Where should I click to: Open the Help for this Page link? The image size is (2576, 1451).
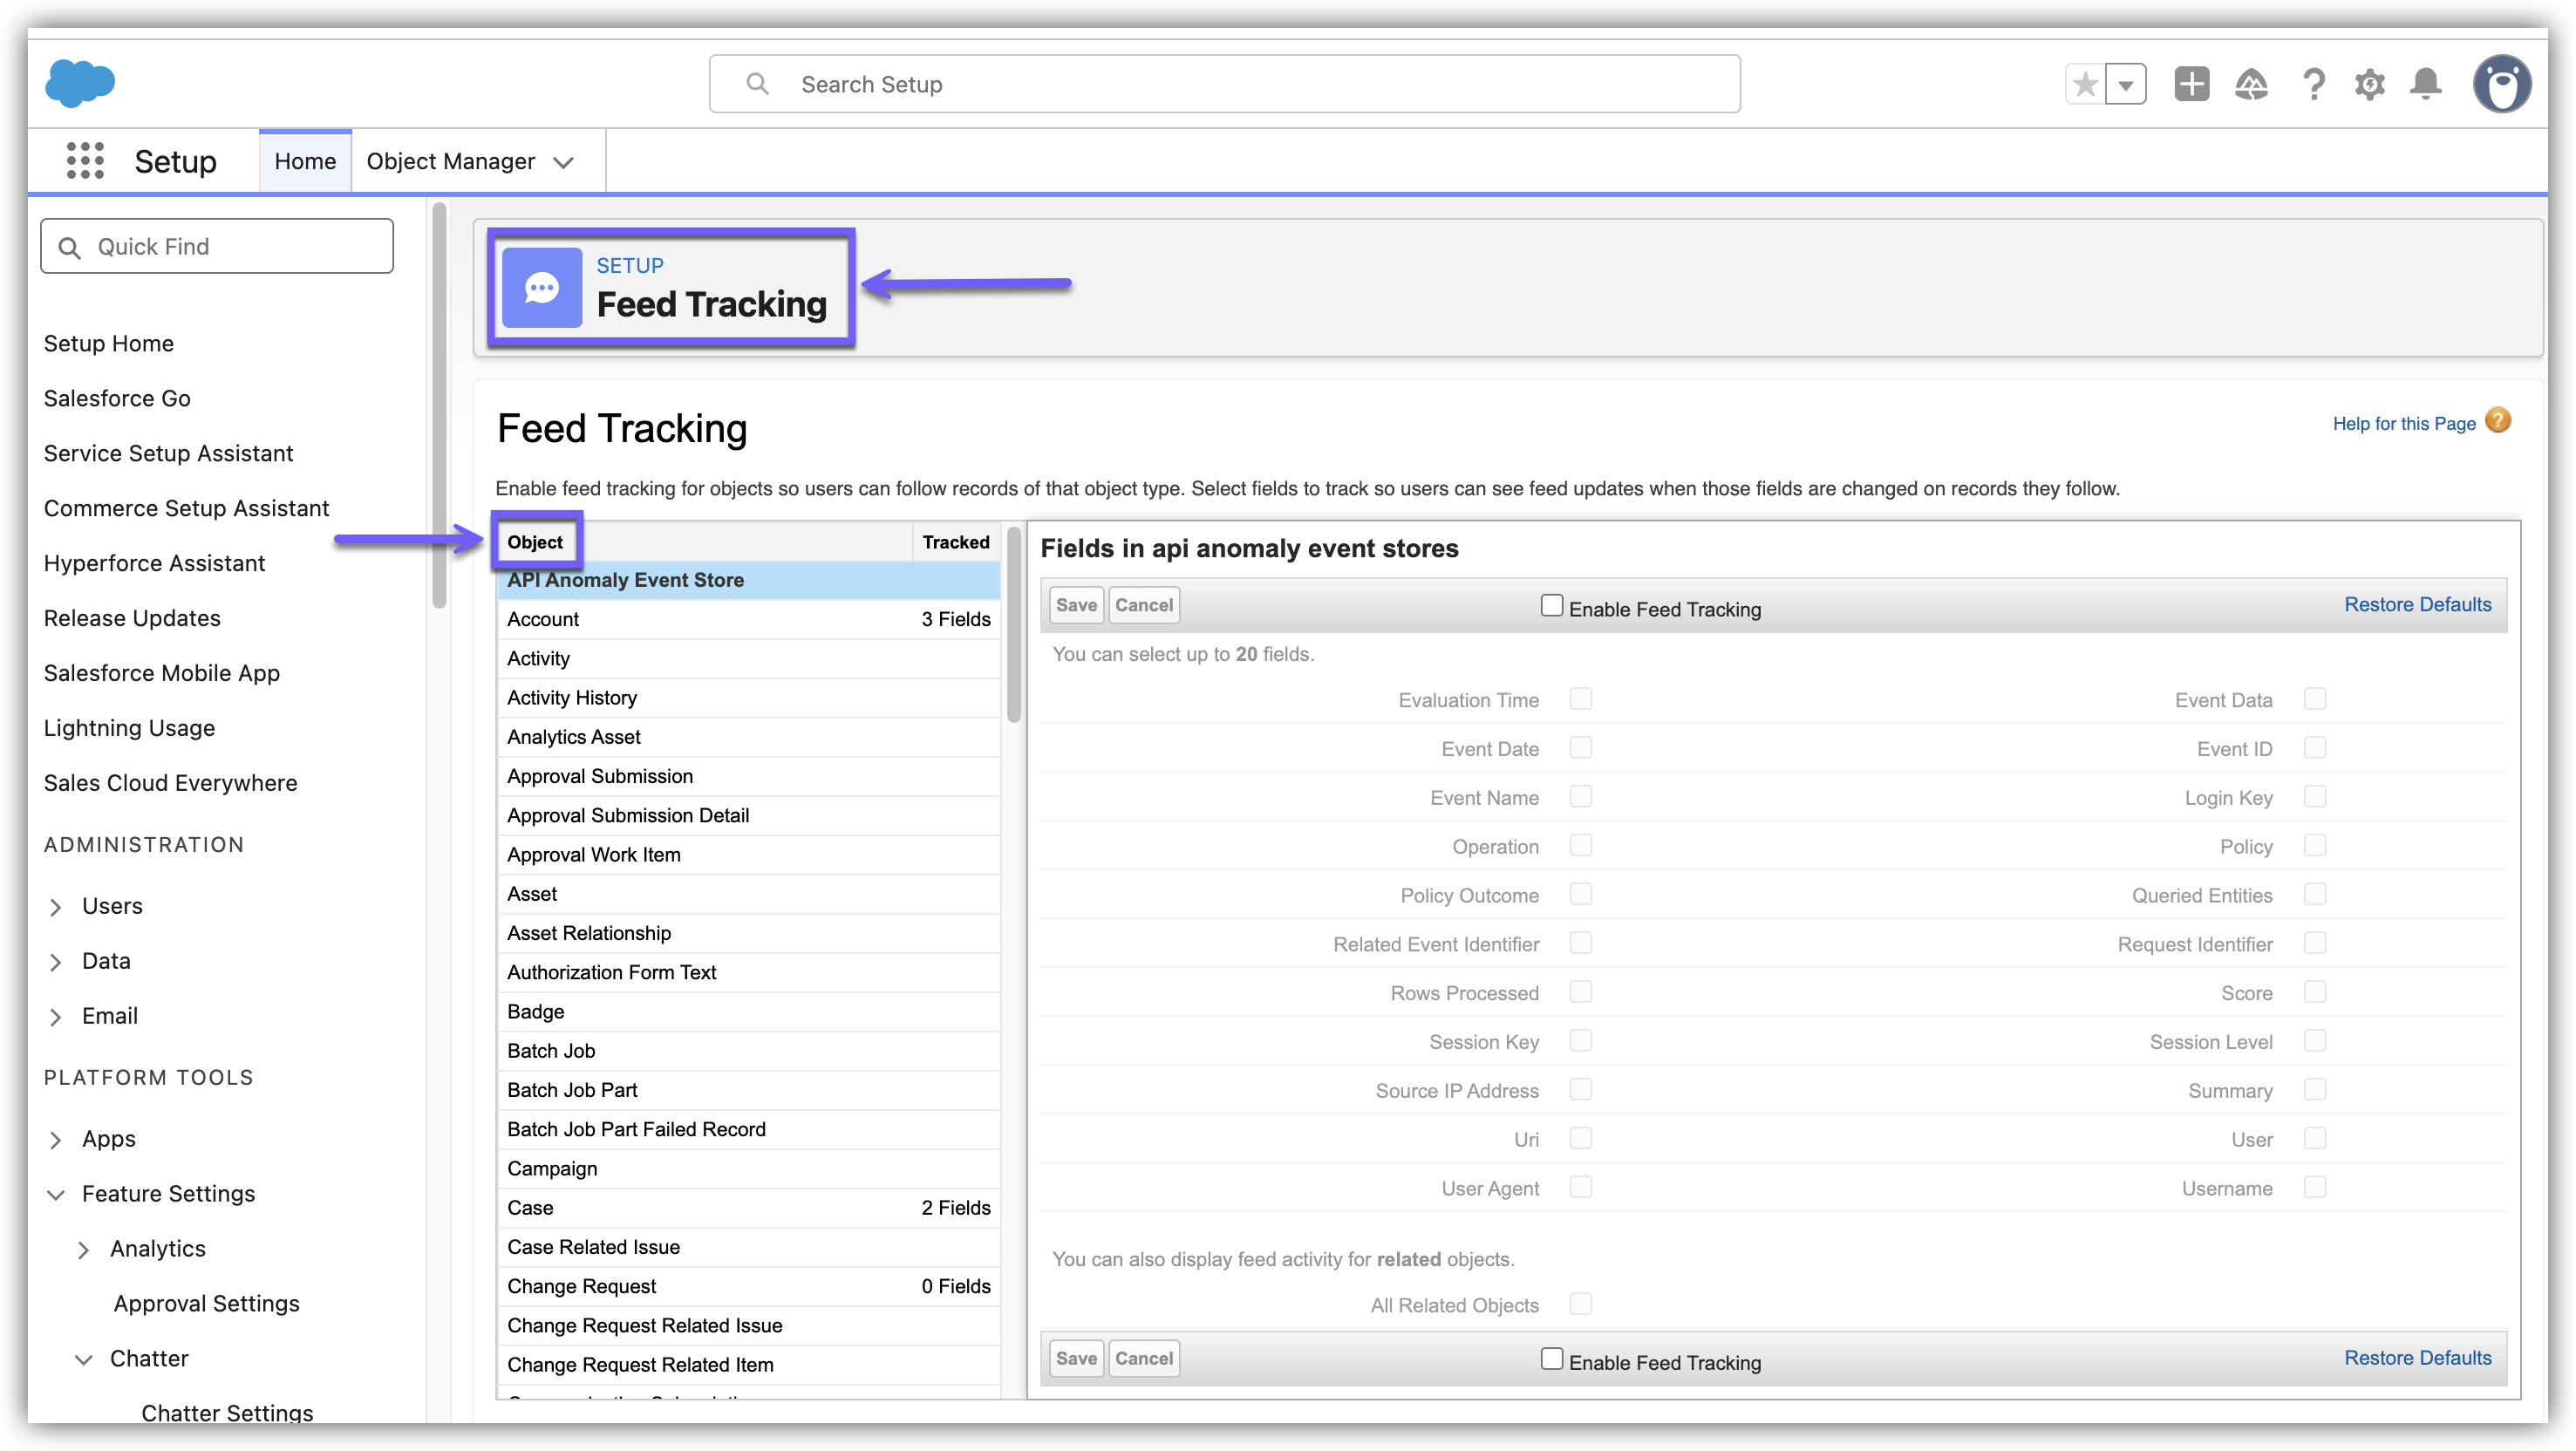point(2403,424)
